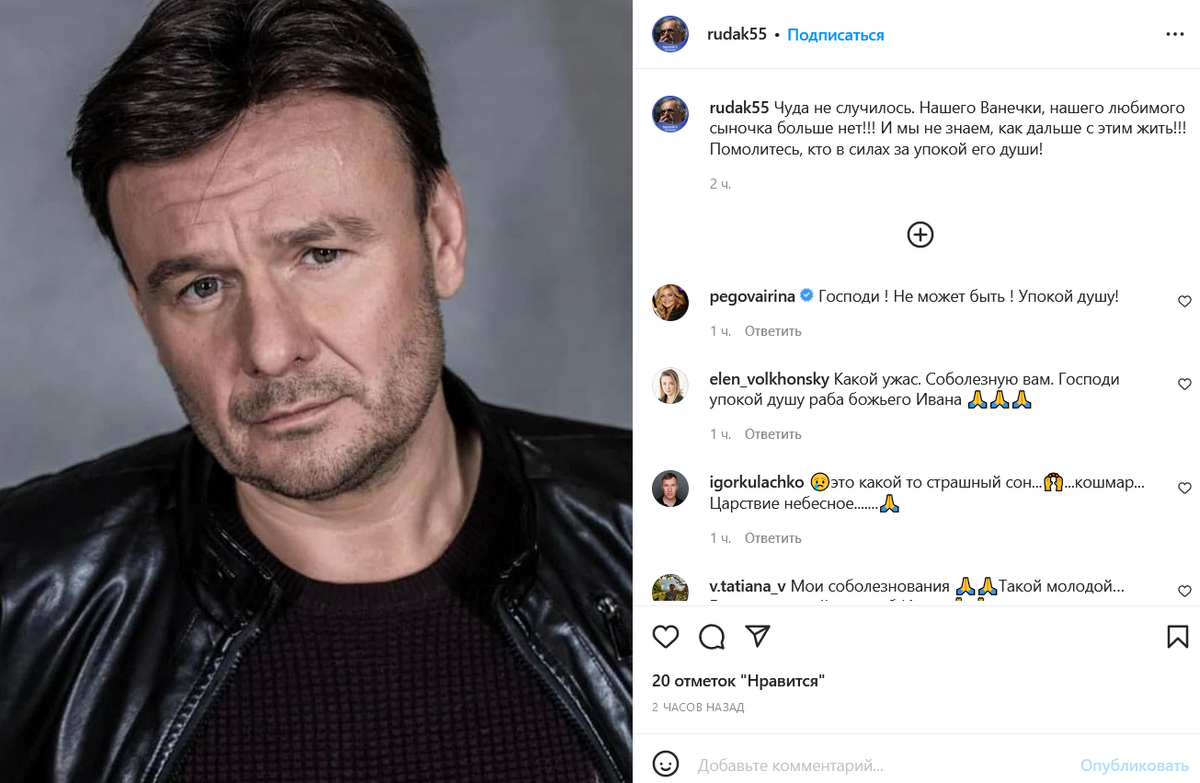Save post with bookmark icon

[x=1177, y=637]
